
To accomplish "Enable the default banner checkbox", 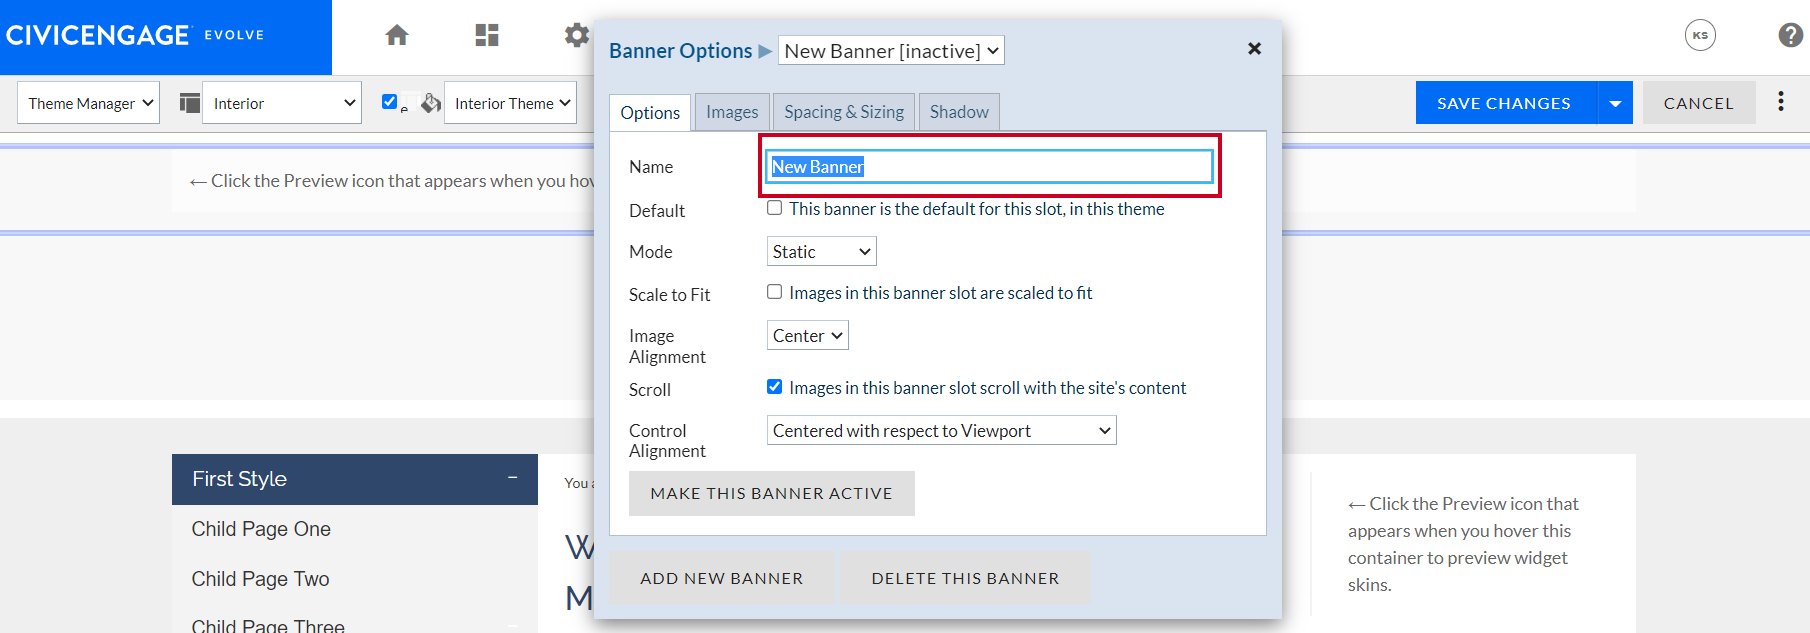I will (x=775, y=208).
